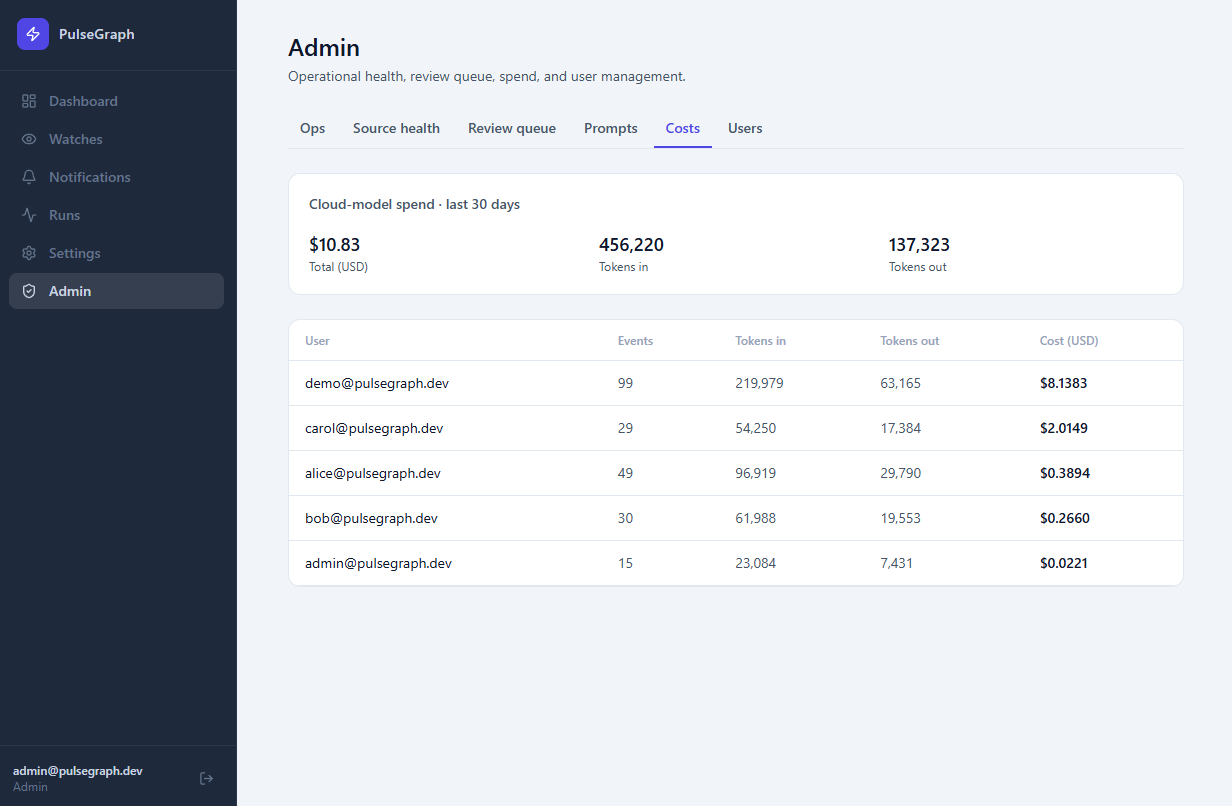Select the demo@pulsegraph.dev table row
This screenshot has height=806, width=1232.
[x=736, y=383]
